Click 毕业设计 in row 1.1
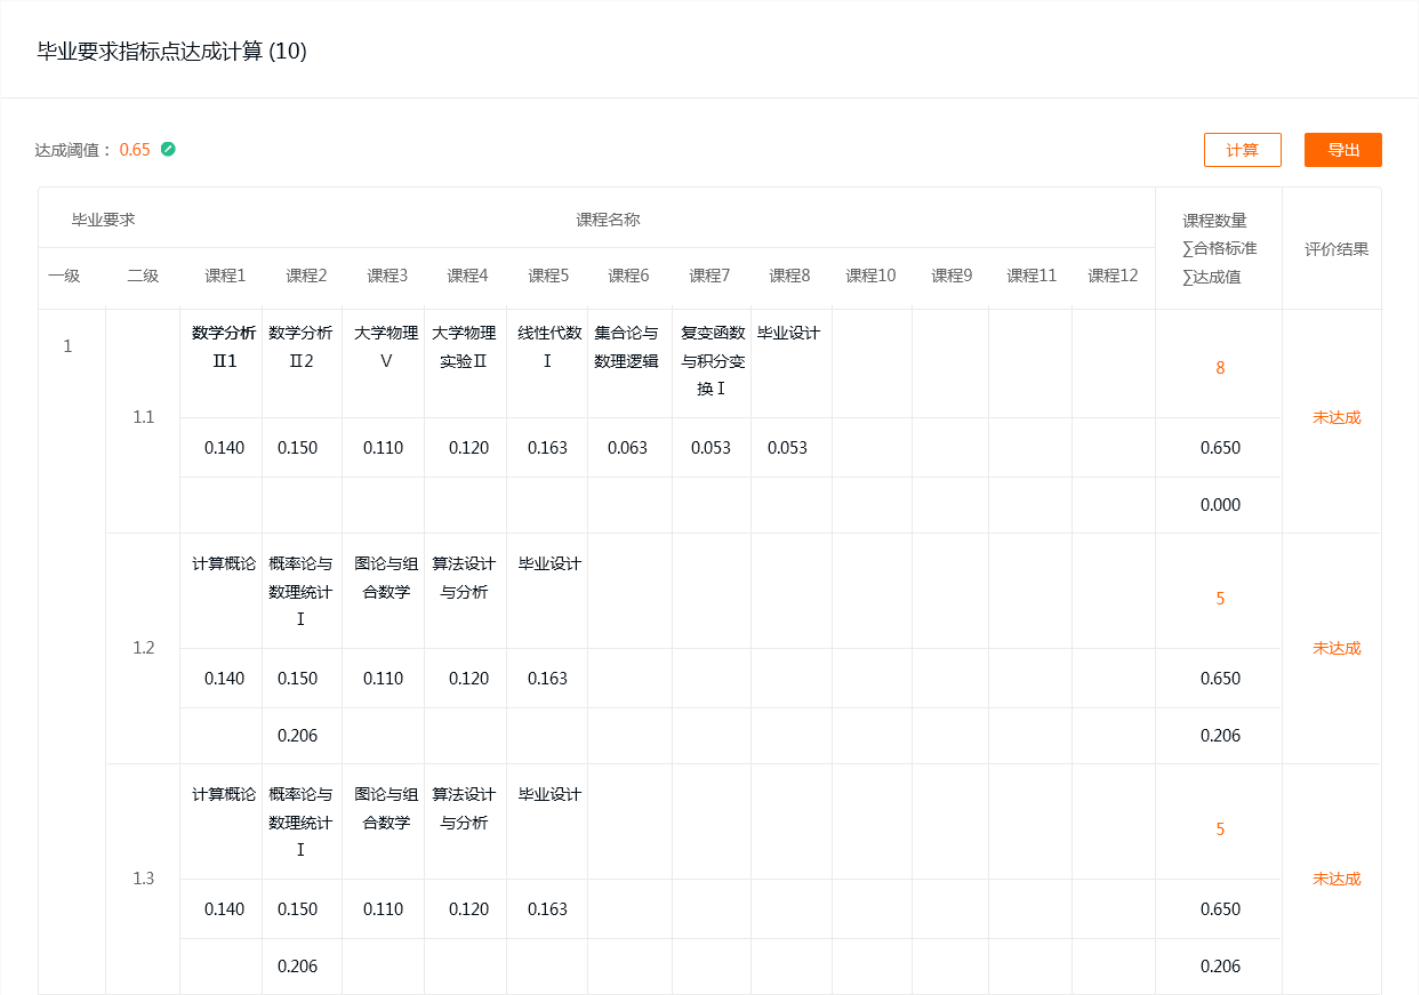 pyautogui.click(x=788, y=333)
